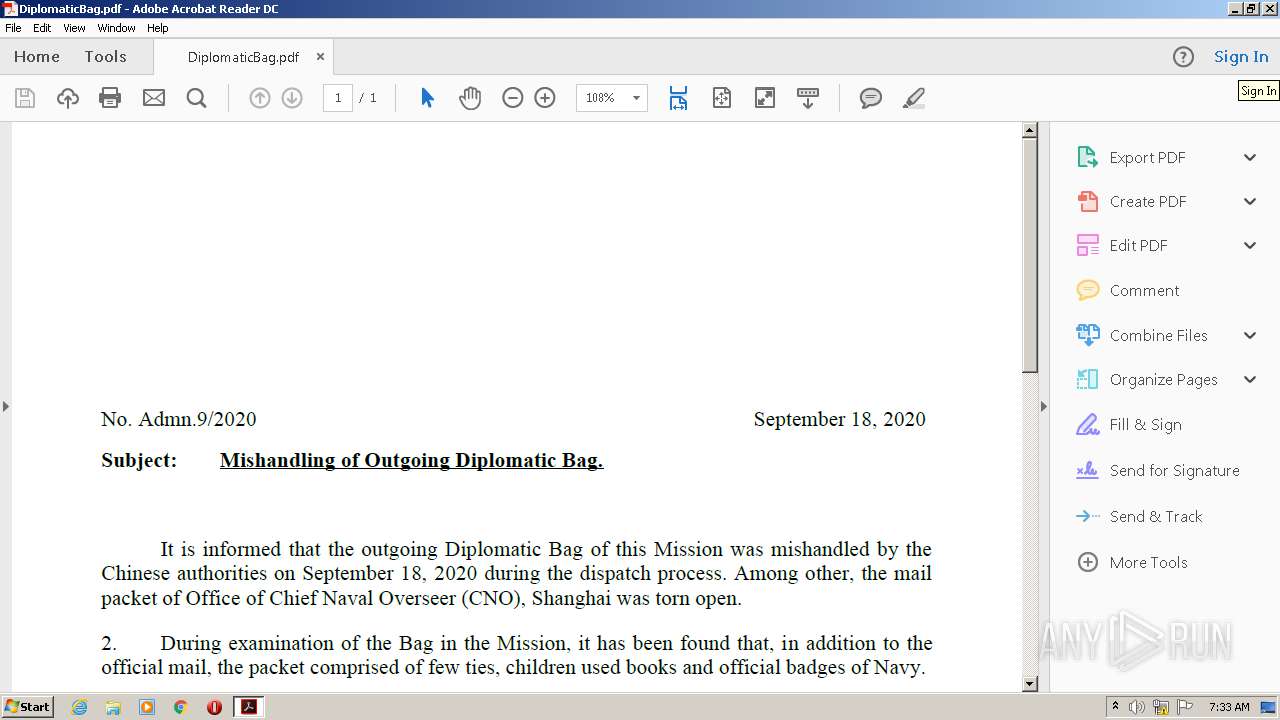Close the DiplomaticBag.pdf tab
1280x720 pixels.
click(320, 57)
